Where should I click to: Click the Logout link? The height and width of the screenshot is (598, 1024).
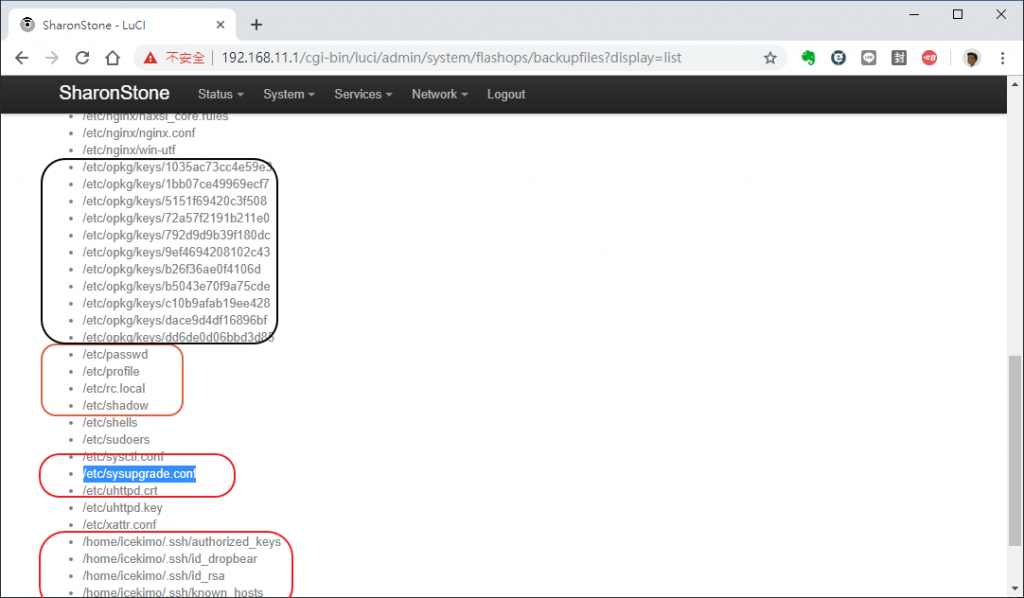506,94
